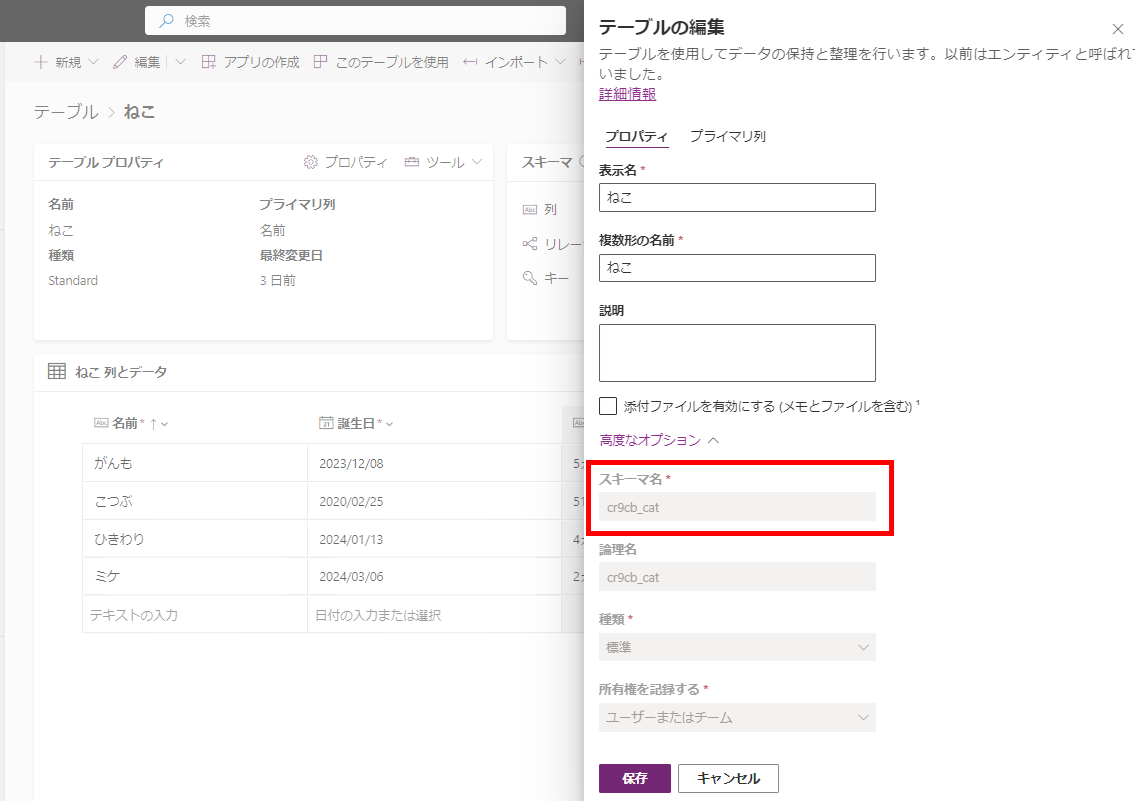Select the プロパティ tab

point(636,136)
